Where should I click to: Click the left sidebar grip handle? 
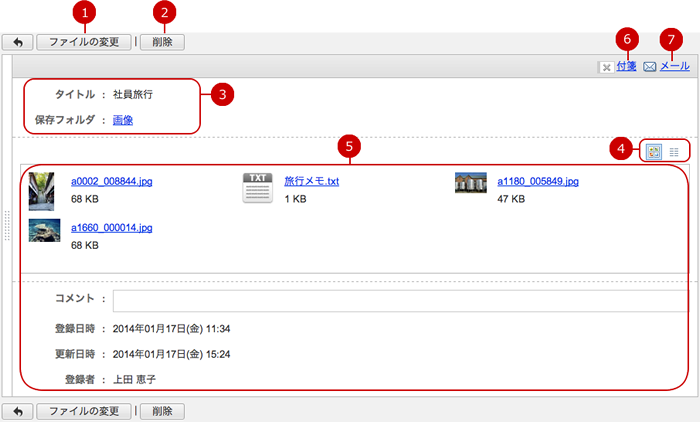point(7,226)
